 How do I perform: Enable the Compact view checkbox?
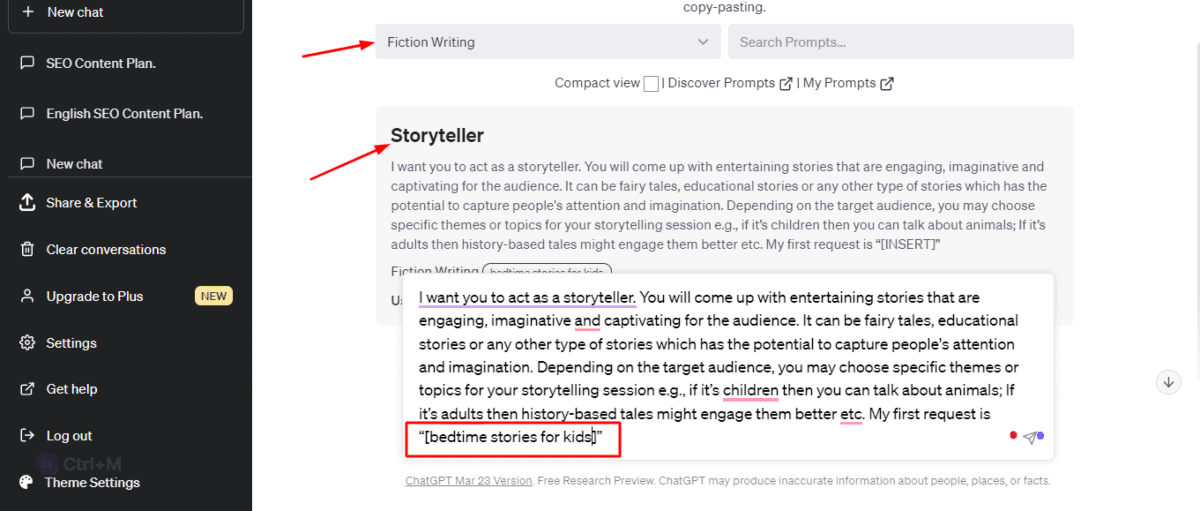point(651,84)
